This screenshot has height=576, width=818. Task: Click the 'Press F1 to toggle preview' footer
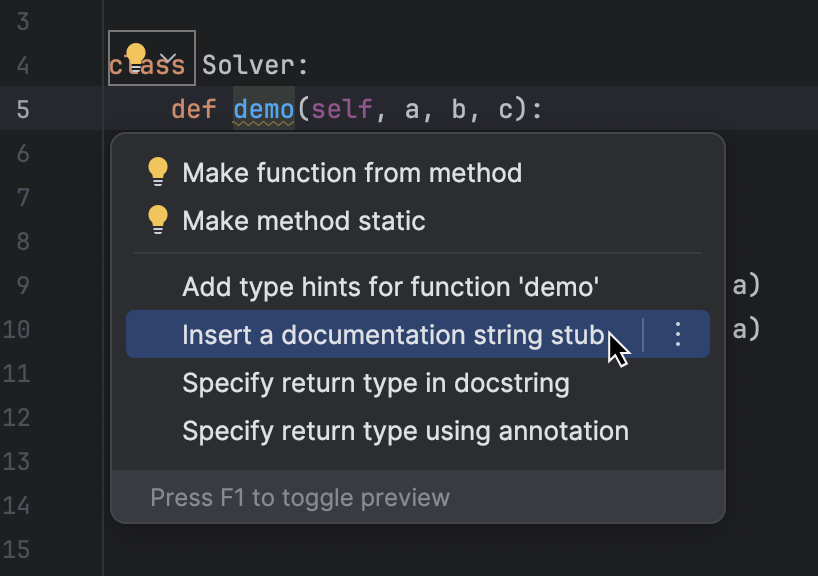click(298, 497)
